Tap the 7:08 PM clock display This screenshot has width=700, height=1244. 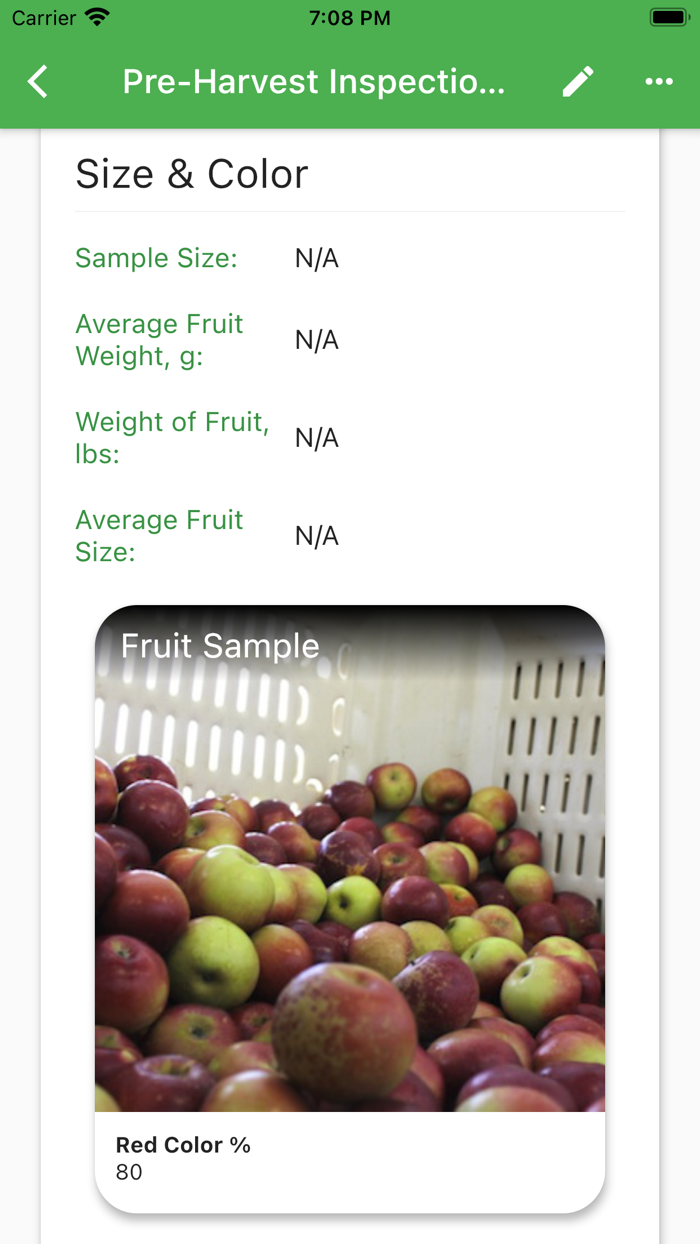coord(349,16)
